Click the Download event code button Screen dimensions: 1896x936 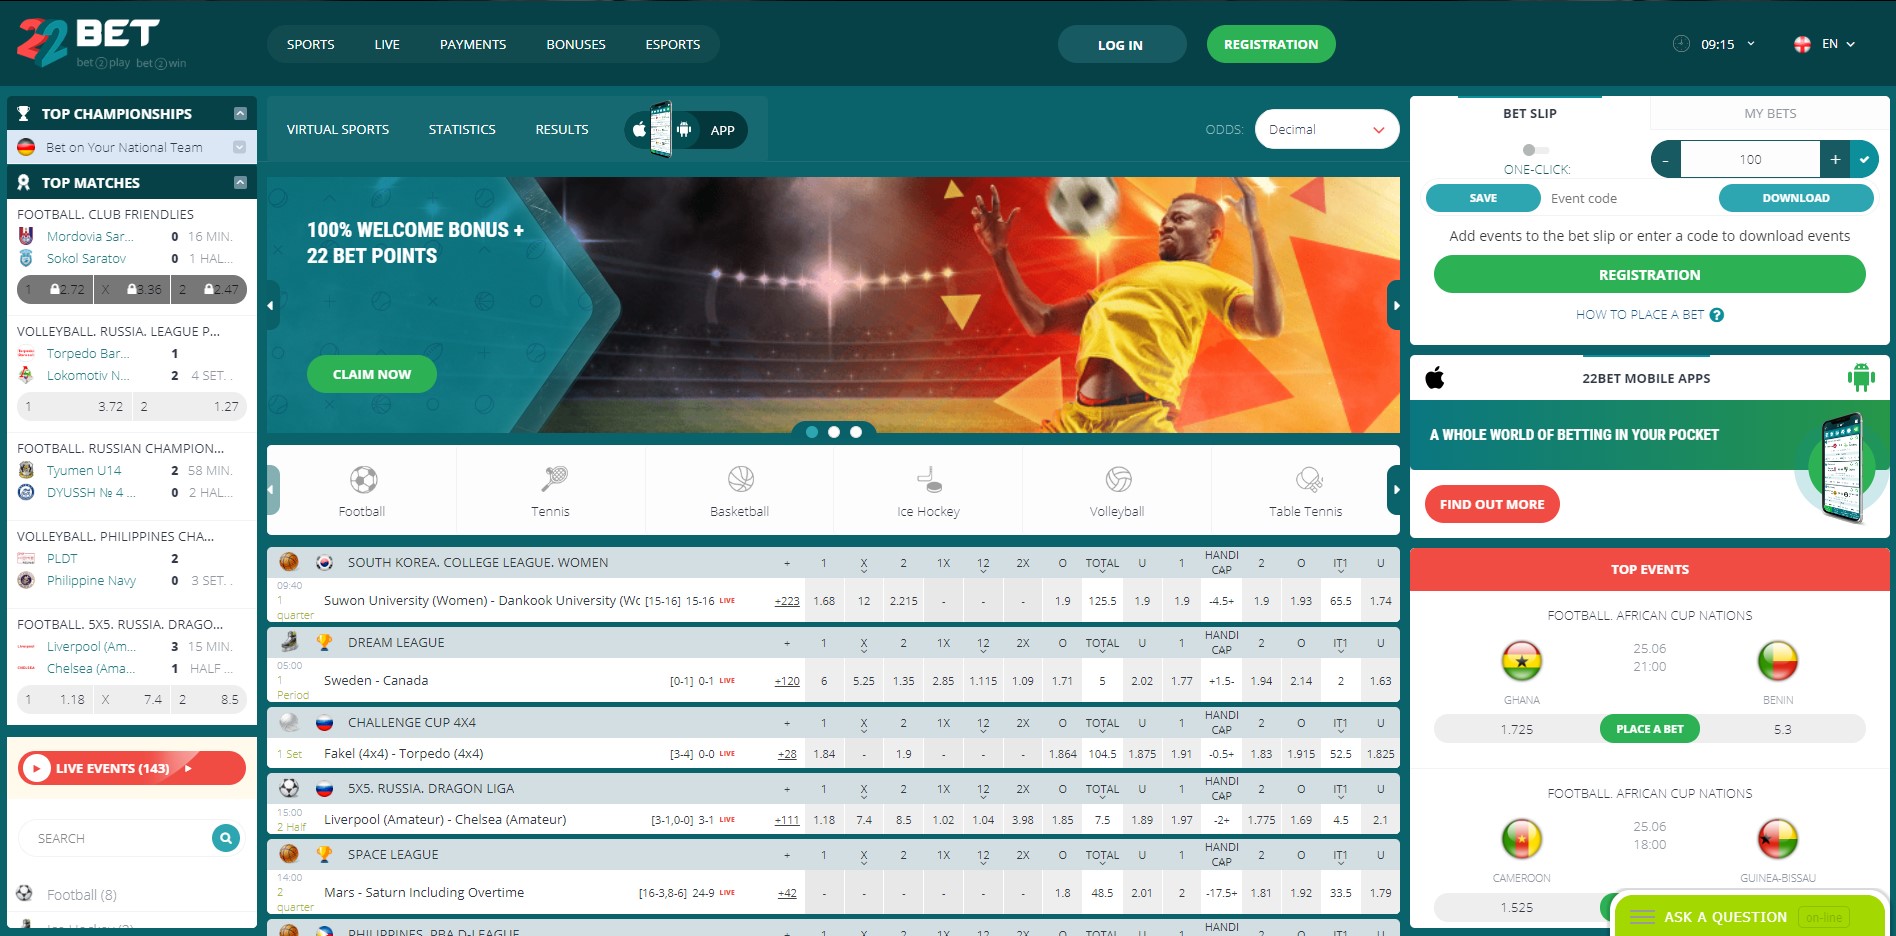[1796, 198]
